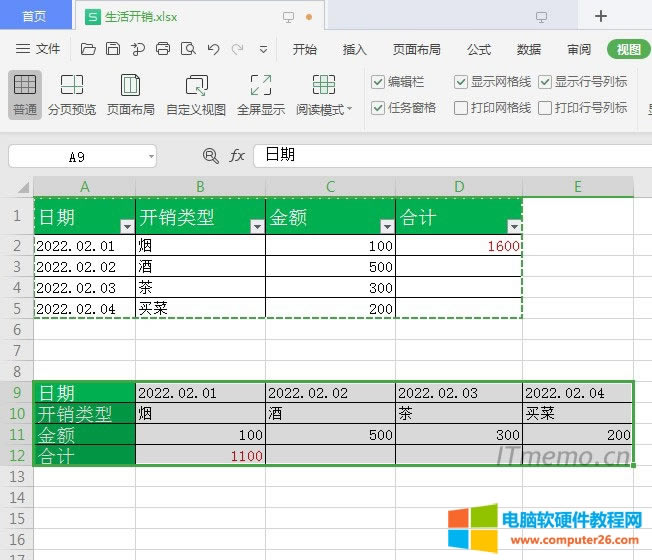Viewport: 652px width, 560px height.
Task: Click the fx insert function icon
Action: pyautogui.click(x=237, y=156)
